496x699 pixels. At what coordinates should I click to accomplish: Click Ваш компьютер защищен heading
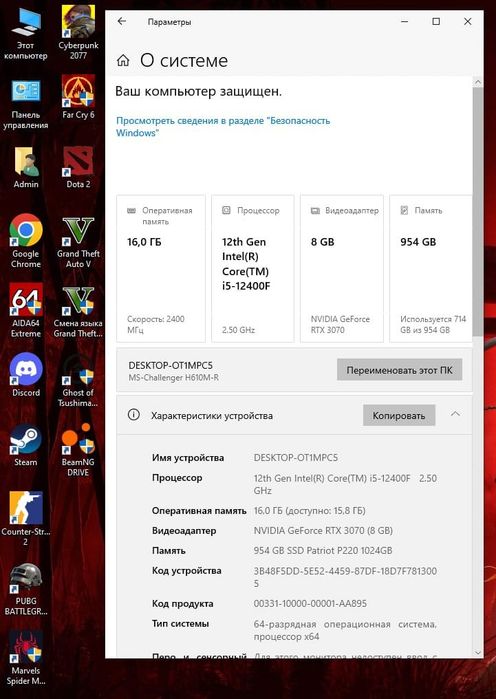coord(198,92)
